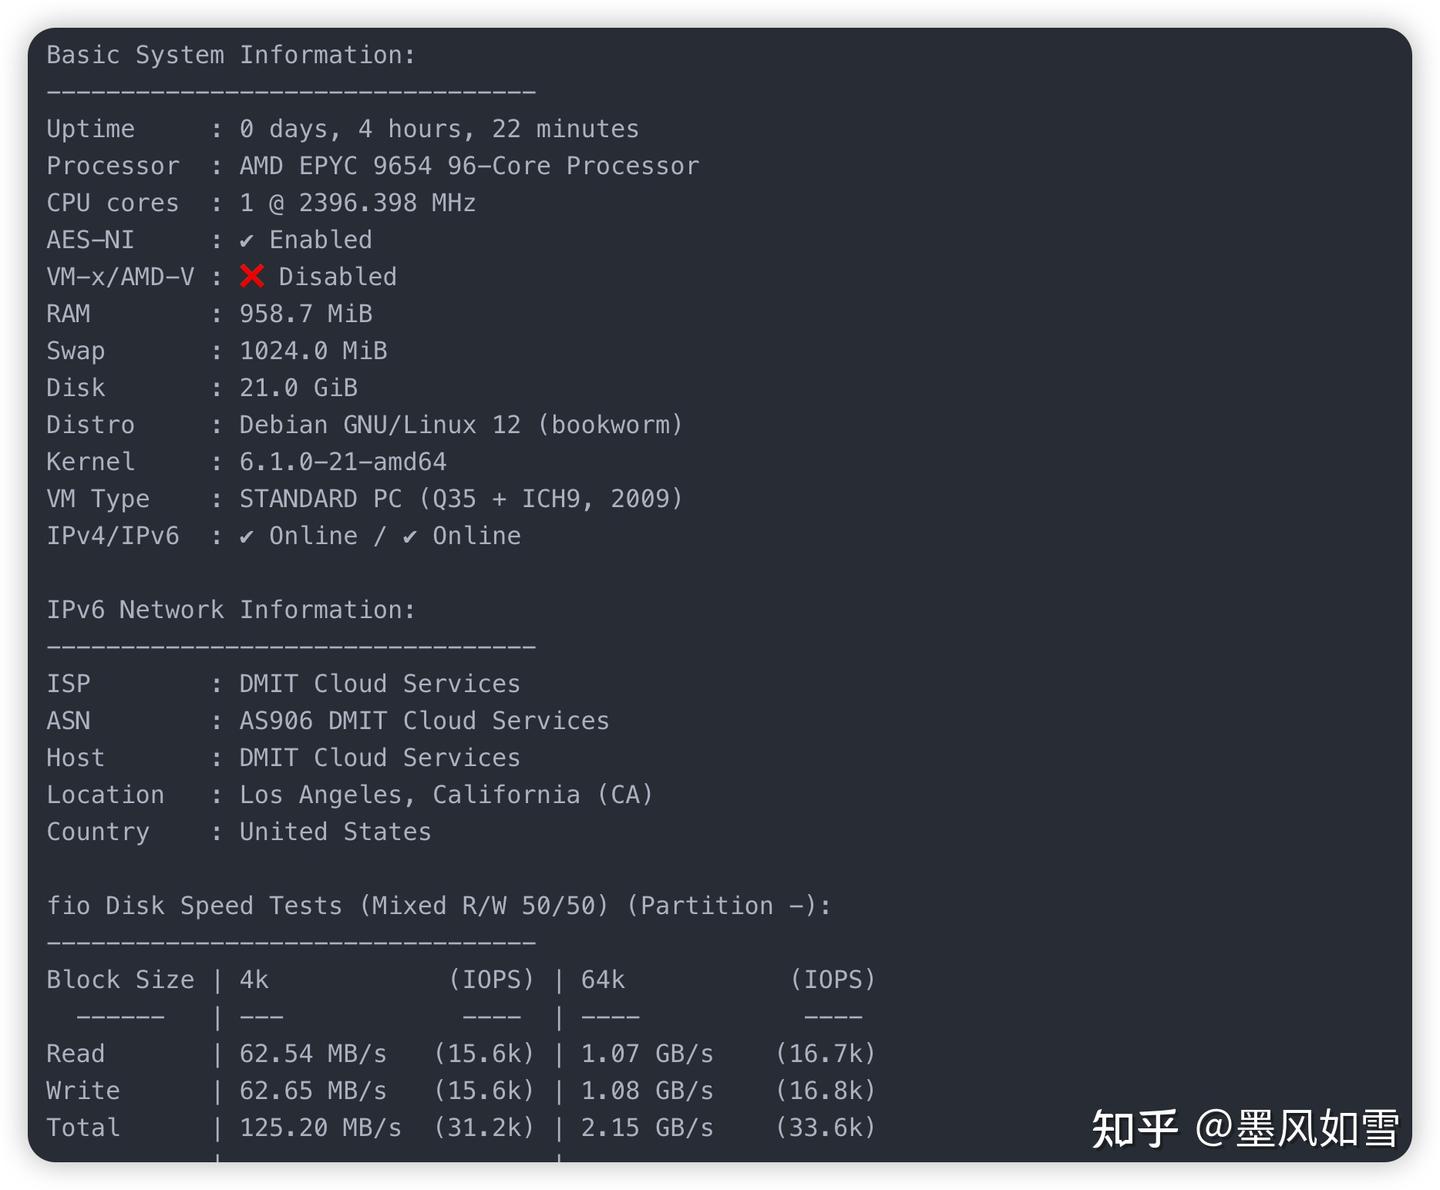Click the IPv6 Online checkmark
The height and width of the screenshot is (1190, 1440).
[410, 537]
